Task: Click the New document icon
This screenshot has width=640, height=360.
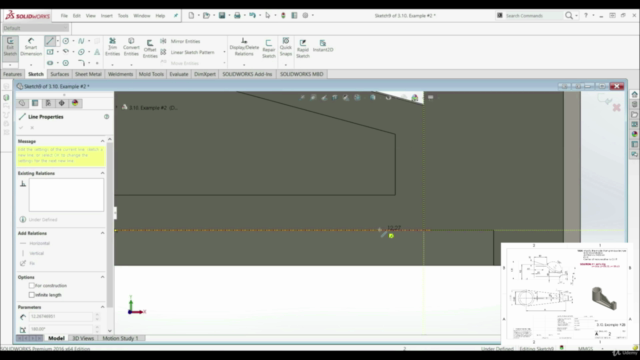Action: point(191,16)
